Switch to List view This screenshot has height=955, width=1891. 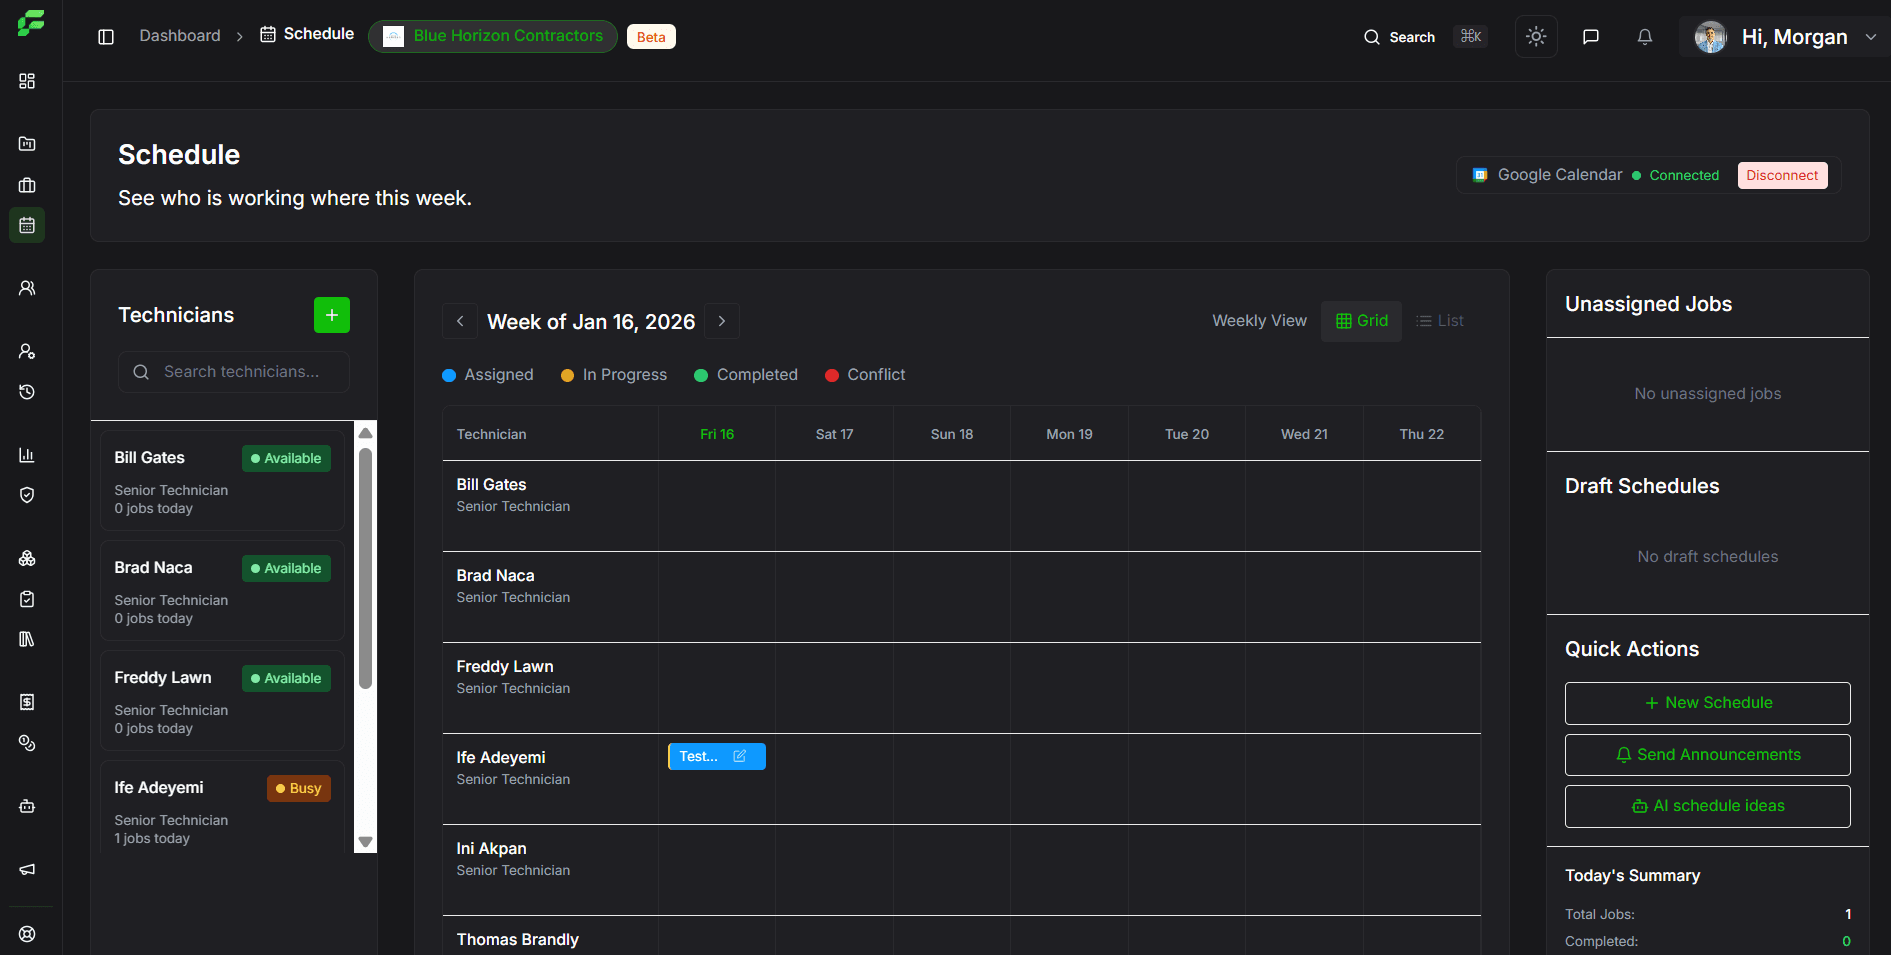click(x=1440, y=321)
